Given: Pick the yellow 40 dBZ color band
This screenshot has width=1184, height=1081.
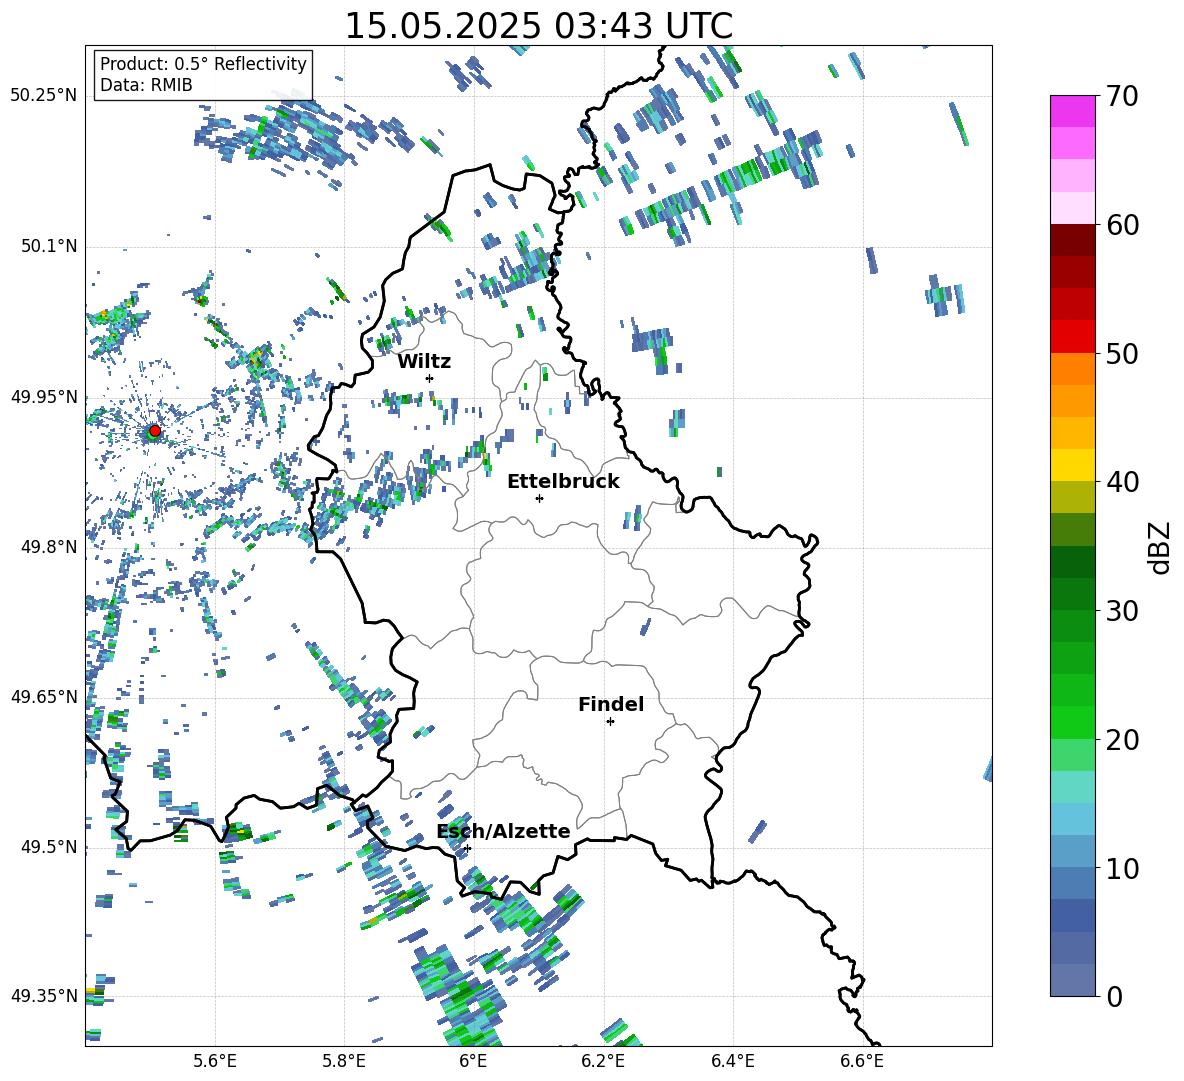Looking at the screenshot, I should point(1073,465).
